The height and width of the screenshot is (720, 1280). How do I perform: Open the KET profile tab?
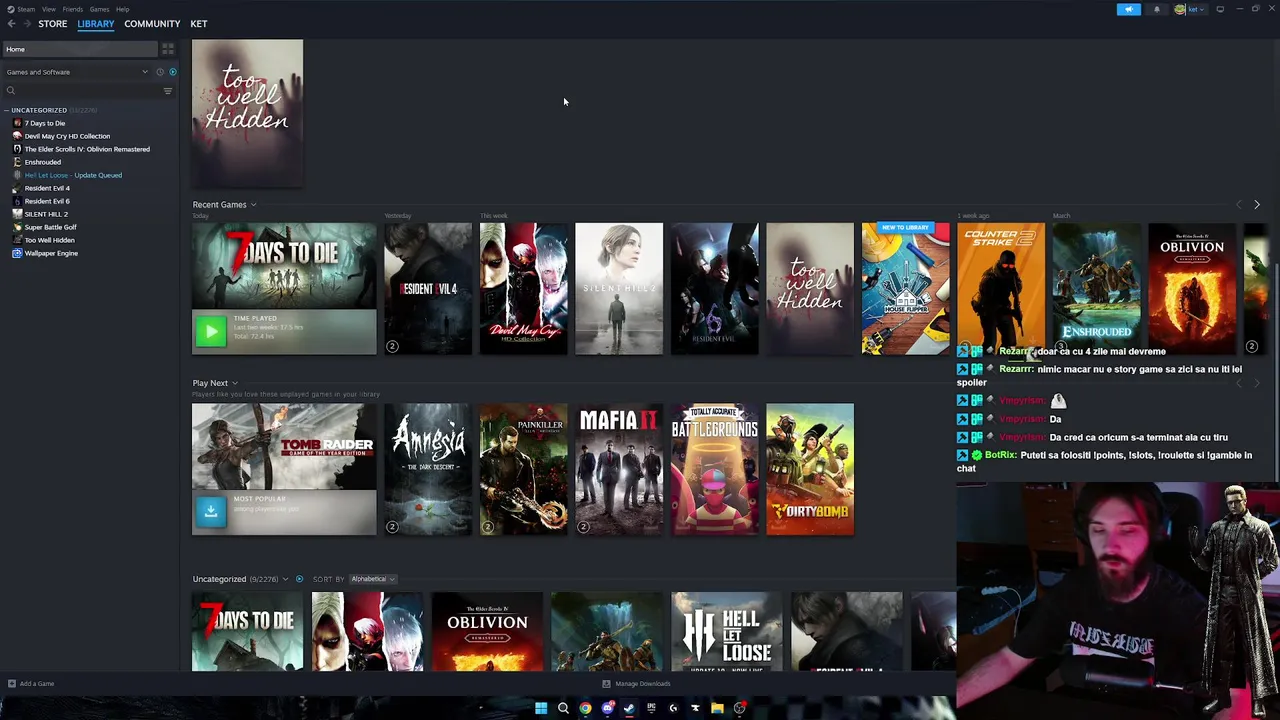coord(199,24)
